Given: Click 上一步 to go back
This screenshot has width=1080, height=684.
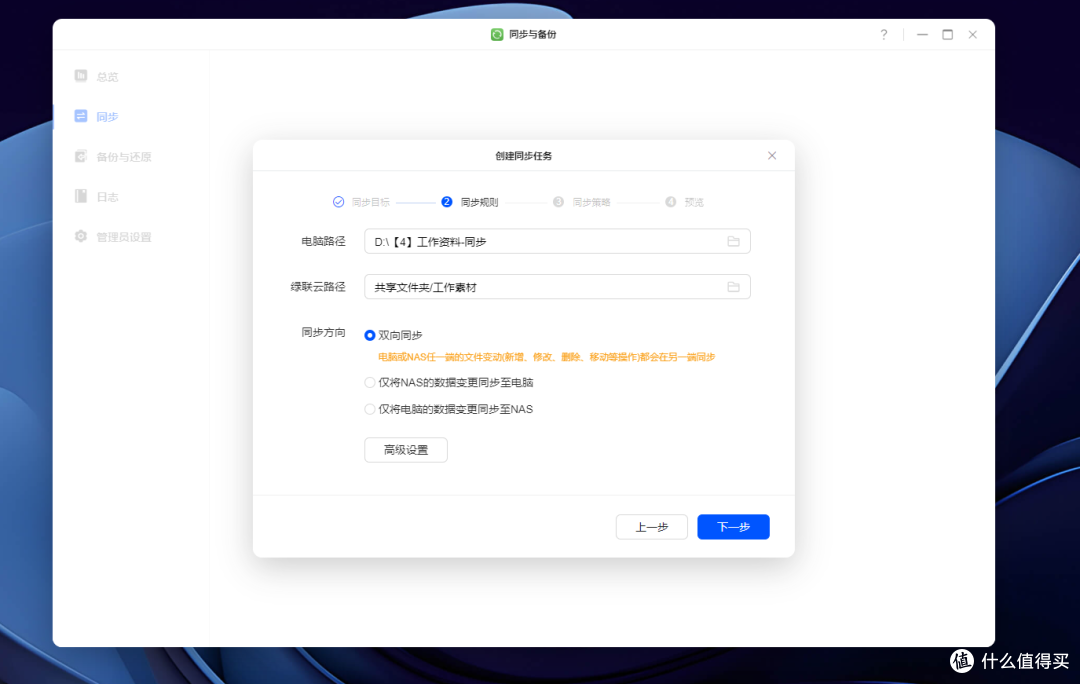Looking at the screenshot, I should point(652,527).
